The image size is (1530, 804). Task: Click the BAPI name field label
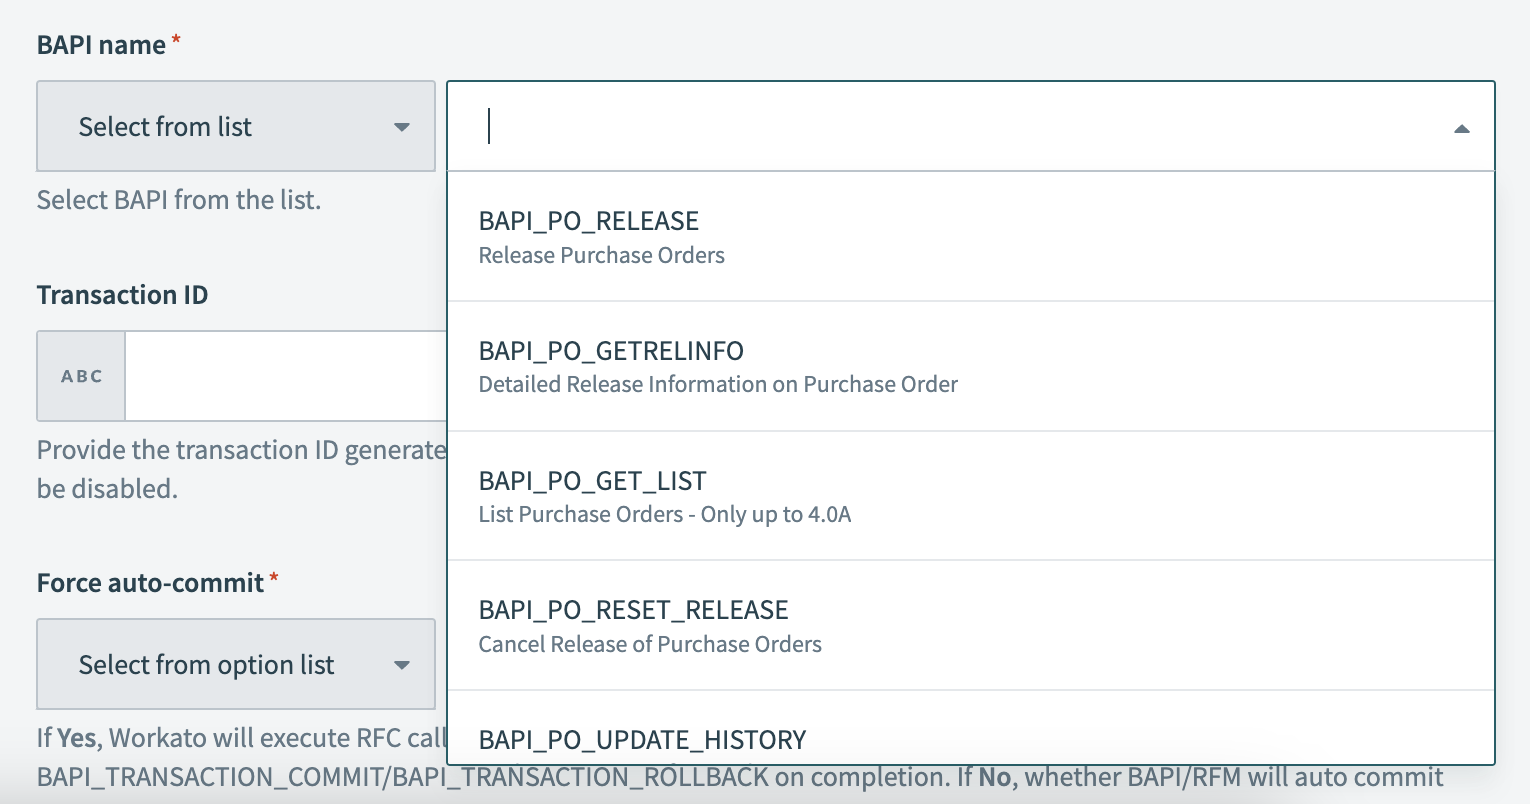100,44
